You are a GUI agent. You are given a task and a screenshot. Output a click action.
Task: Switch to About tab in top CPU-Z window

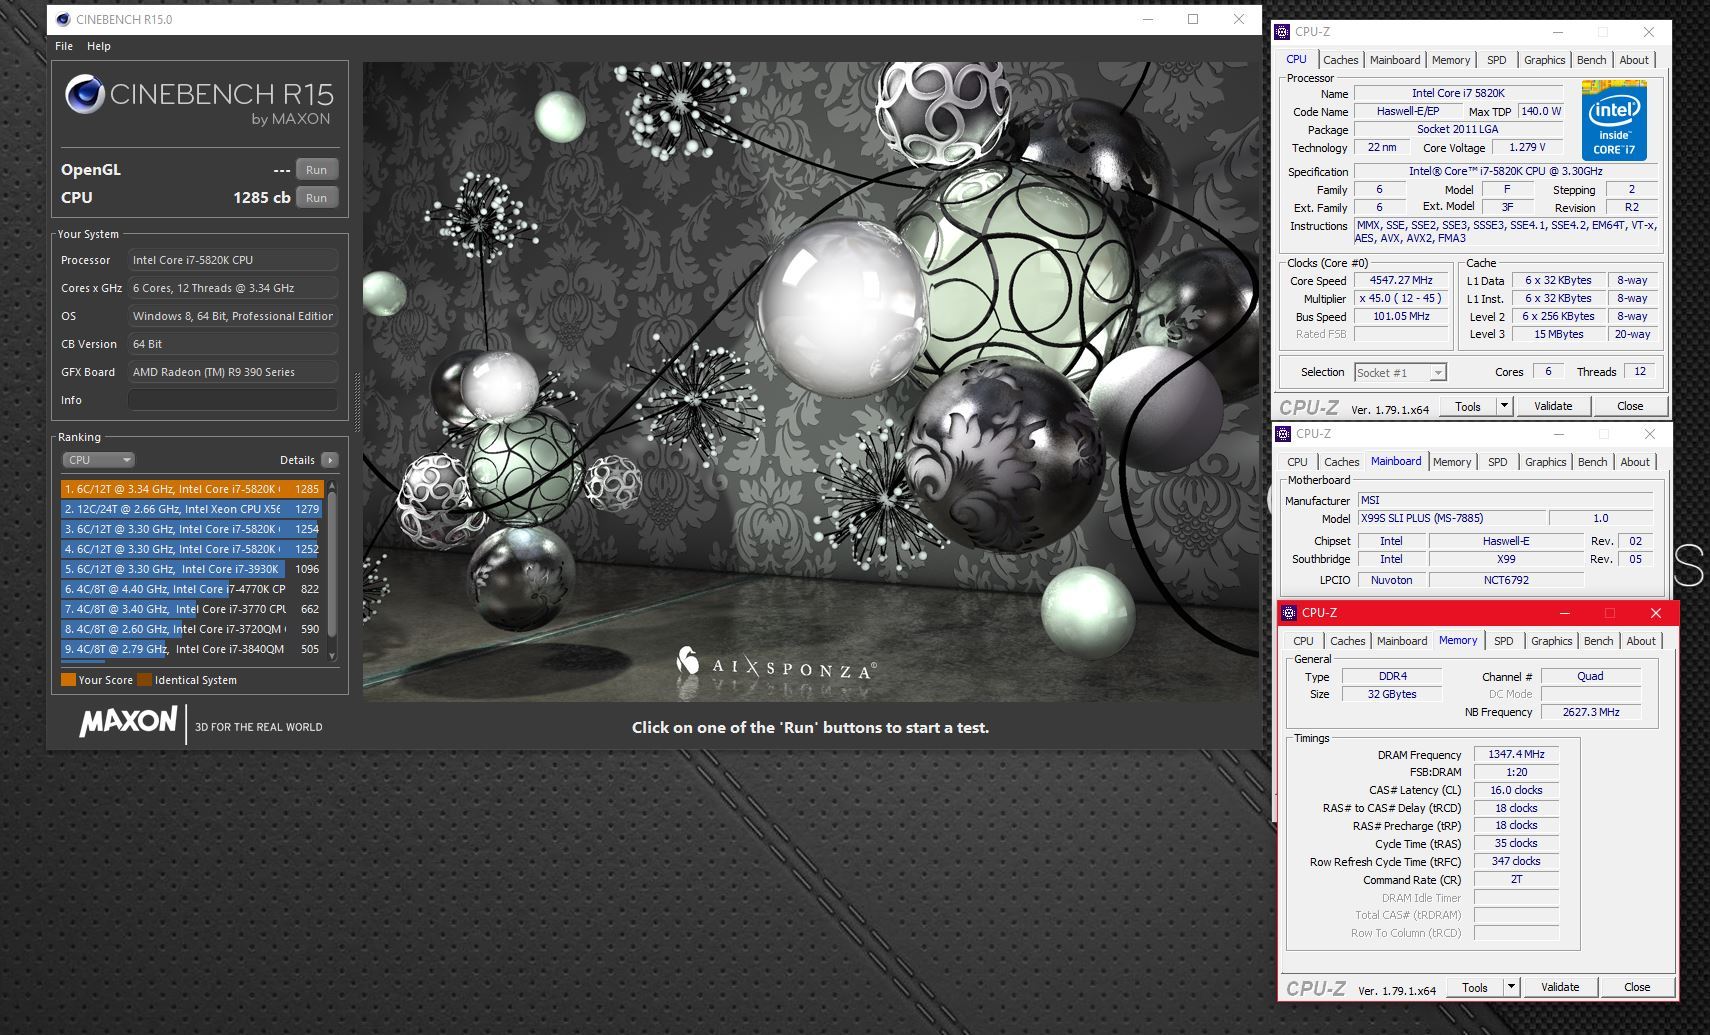1634,60
